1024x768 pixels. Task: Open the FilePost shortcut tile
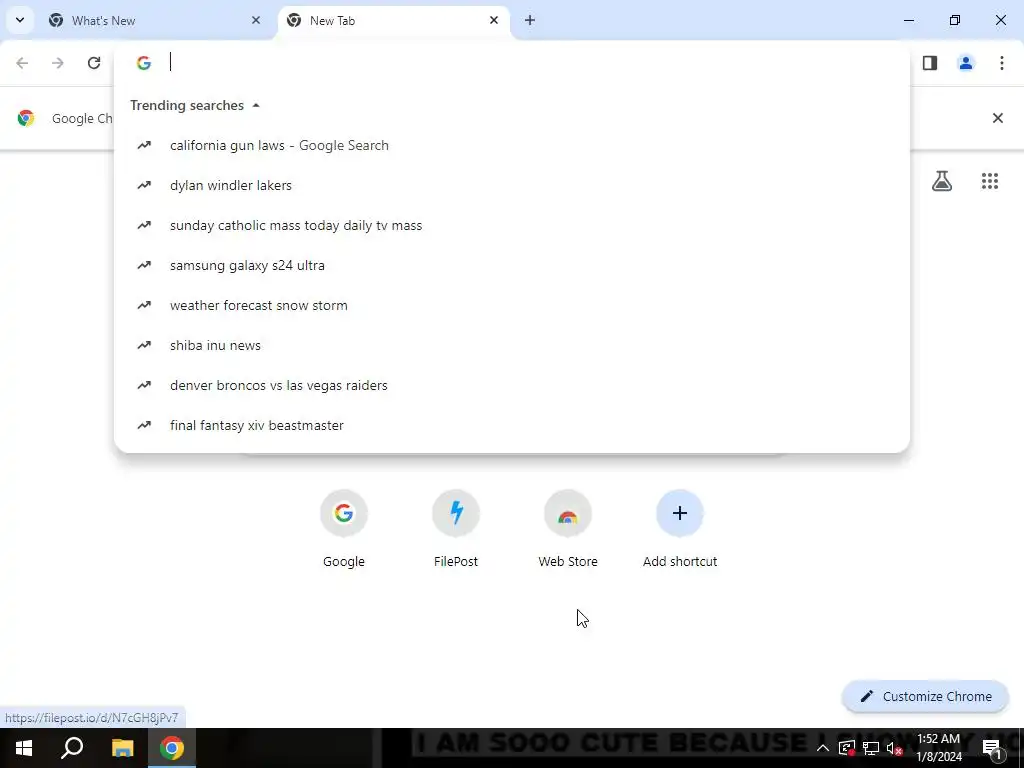(456, 529)
